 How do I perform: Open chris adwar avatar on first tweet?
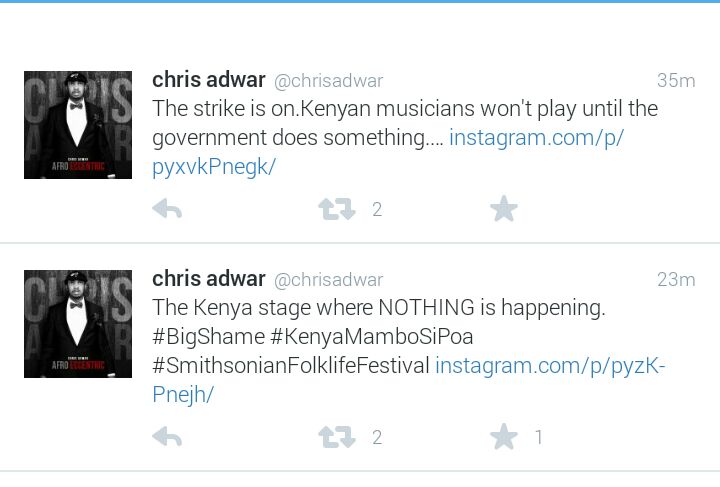78,125
